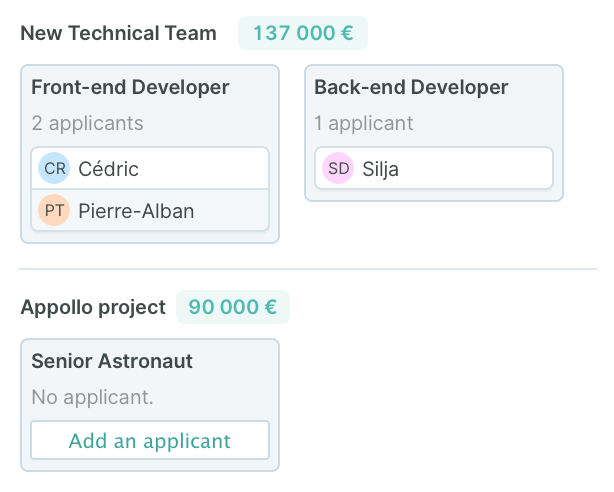Open Silja's applicant entry
Viewport: 614px width, 492px height.
point(434,168)
